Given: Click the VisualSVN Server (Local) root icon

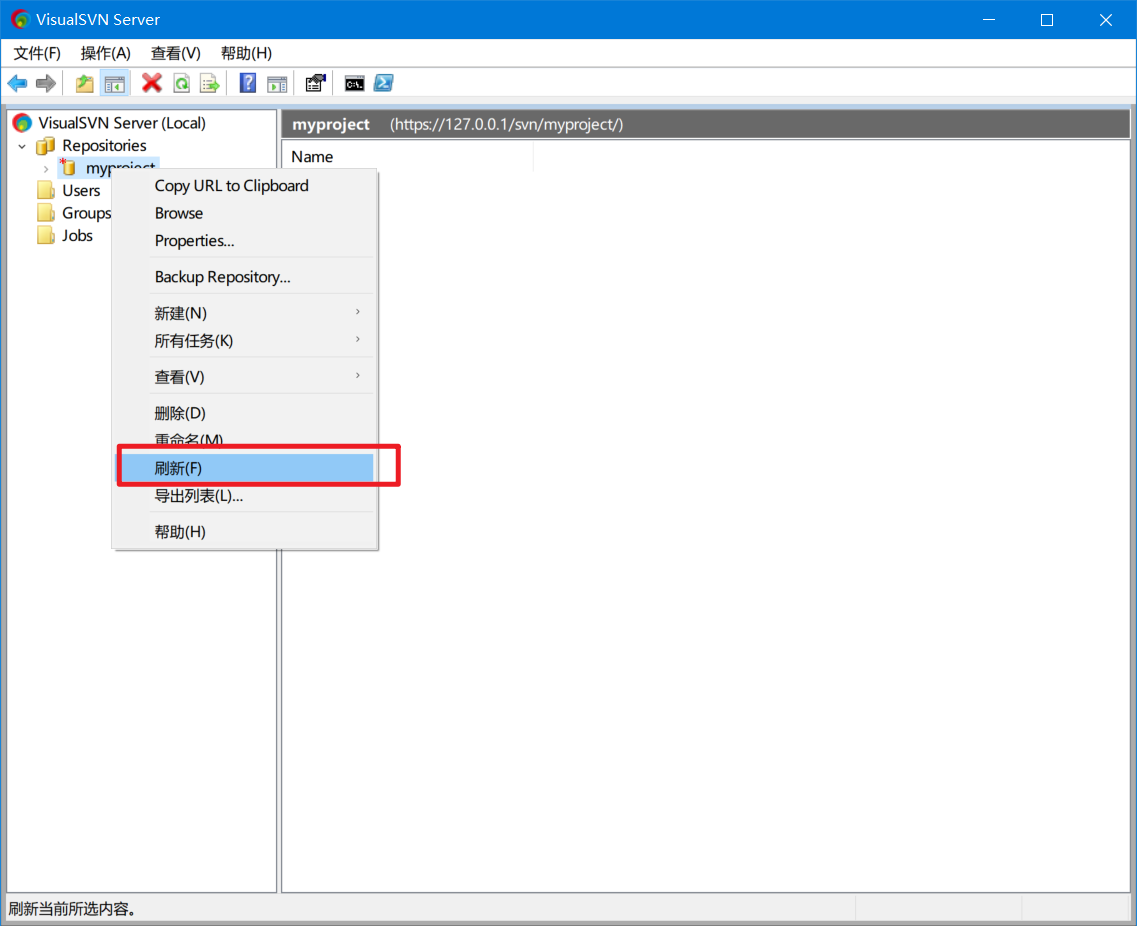Looking at the screenshot, I should [x=22, y=123].
